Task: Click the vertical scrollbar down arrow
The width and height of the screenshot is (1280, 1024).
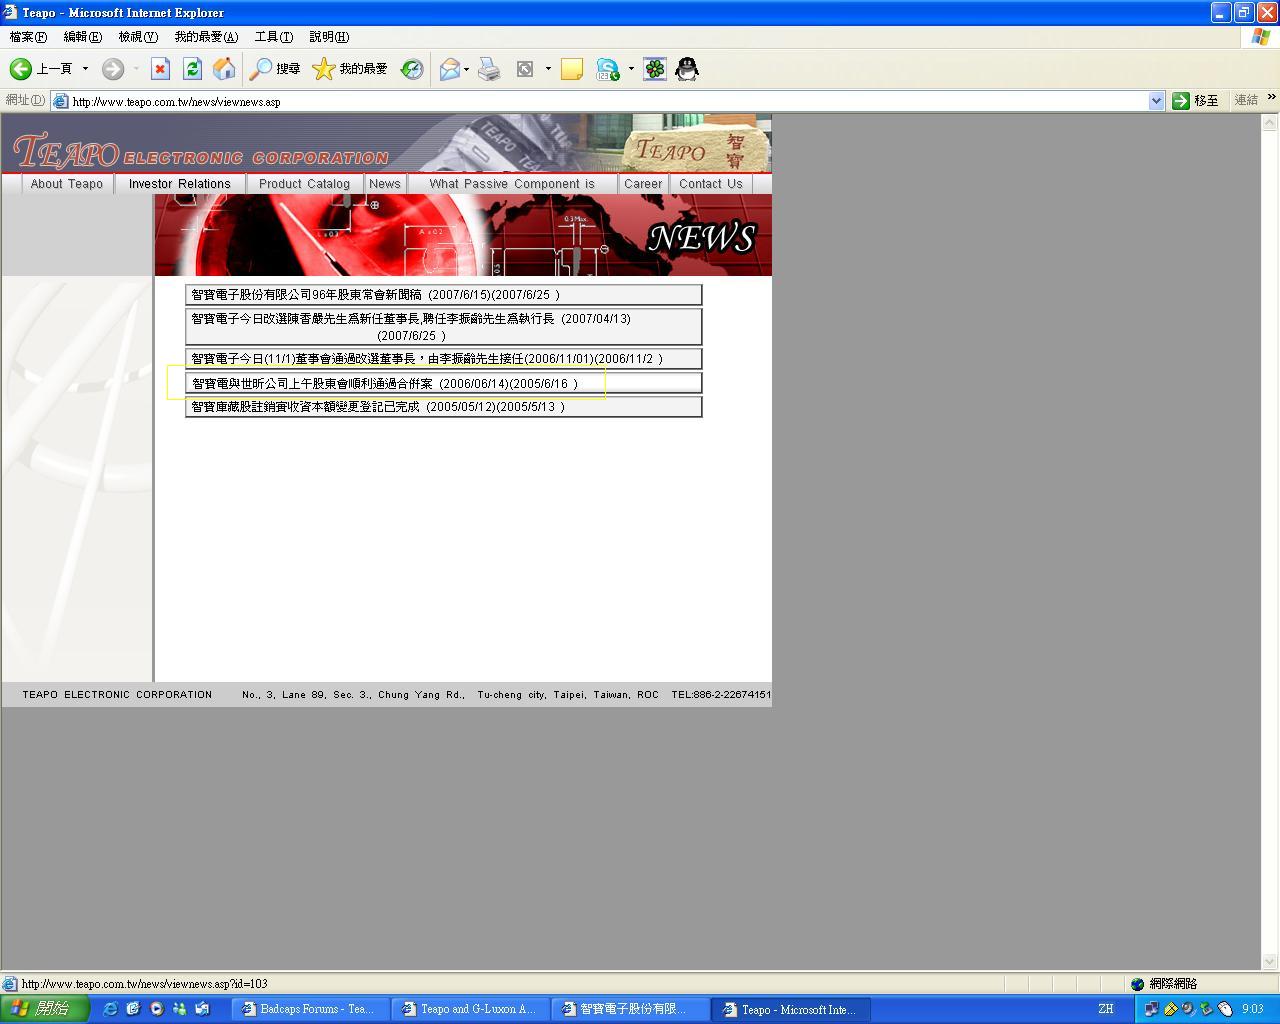Action: click(x=1270, y=962)
